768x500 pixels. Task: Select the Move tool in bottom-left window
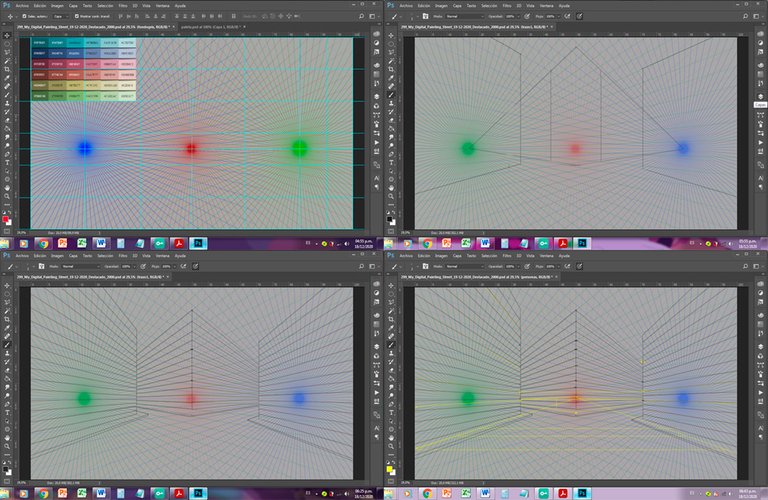coord(7,285)
